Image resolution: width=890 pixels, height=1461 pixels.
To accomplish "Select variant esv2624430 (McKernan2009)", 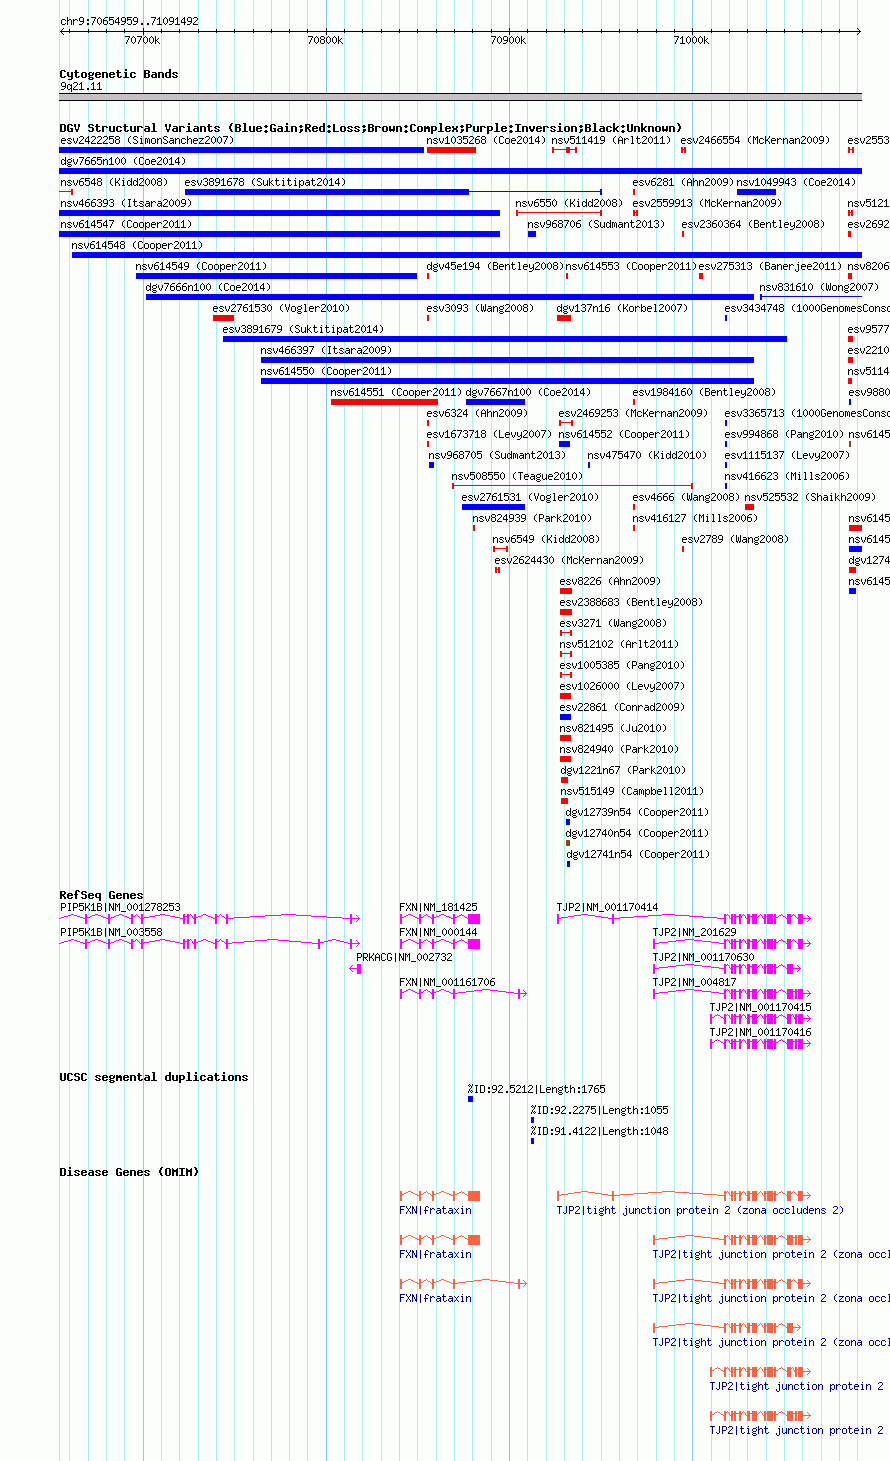I will coord(570,561).
